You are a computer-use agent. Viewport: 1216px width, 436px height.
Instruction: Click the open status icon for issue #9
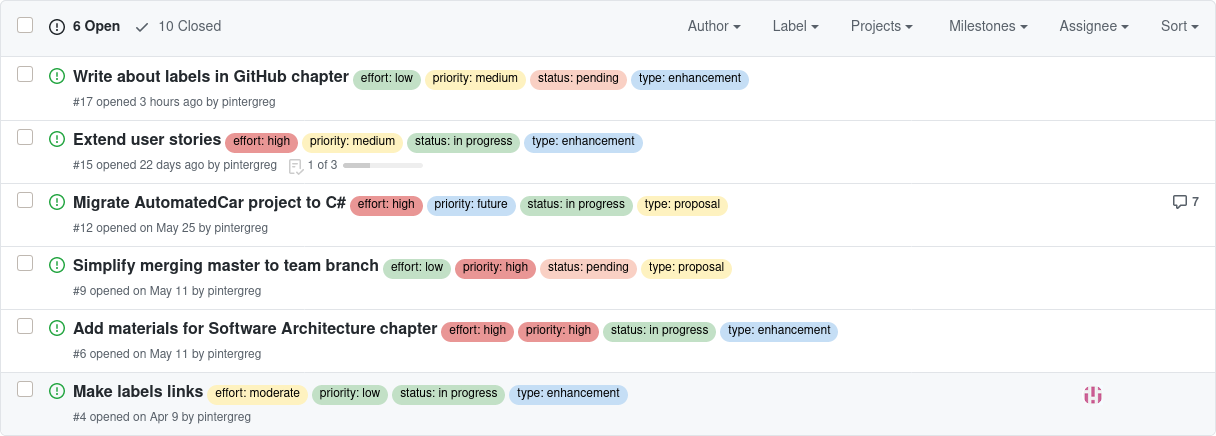57,265
